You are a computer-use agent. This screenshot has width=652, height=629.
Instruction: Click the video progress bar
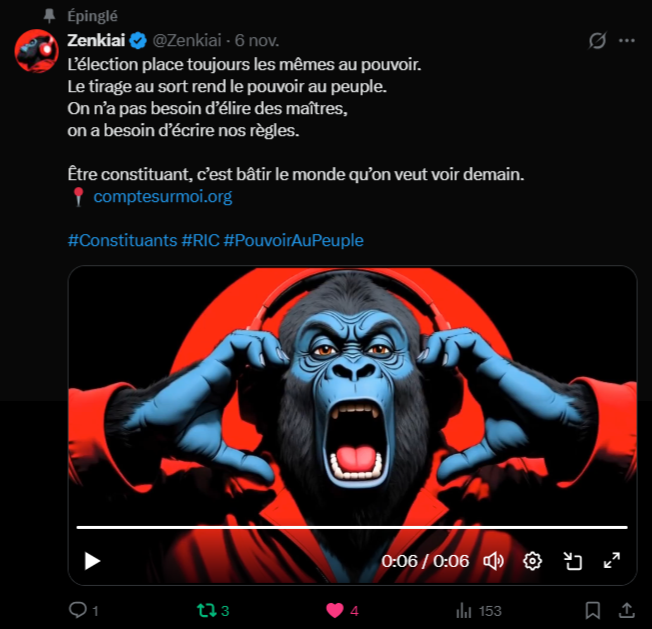(x=352, y=527)
